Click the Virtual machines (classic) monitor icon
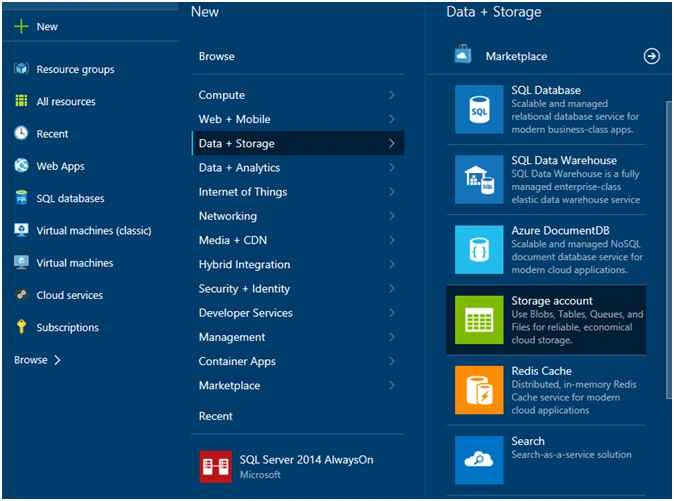Image resolution: width=674 pixels, height=501 pixels. (x=21, y=230)
